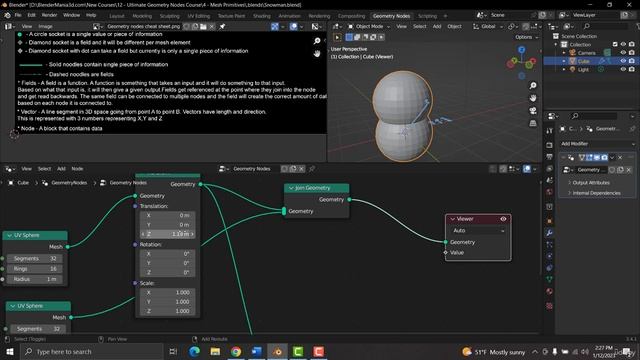Open the Edit menu
Viewport: 640px width, 360px height.
click(x=31, y=15)
